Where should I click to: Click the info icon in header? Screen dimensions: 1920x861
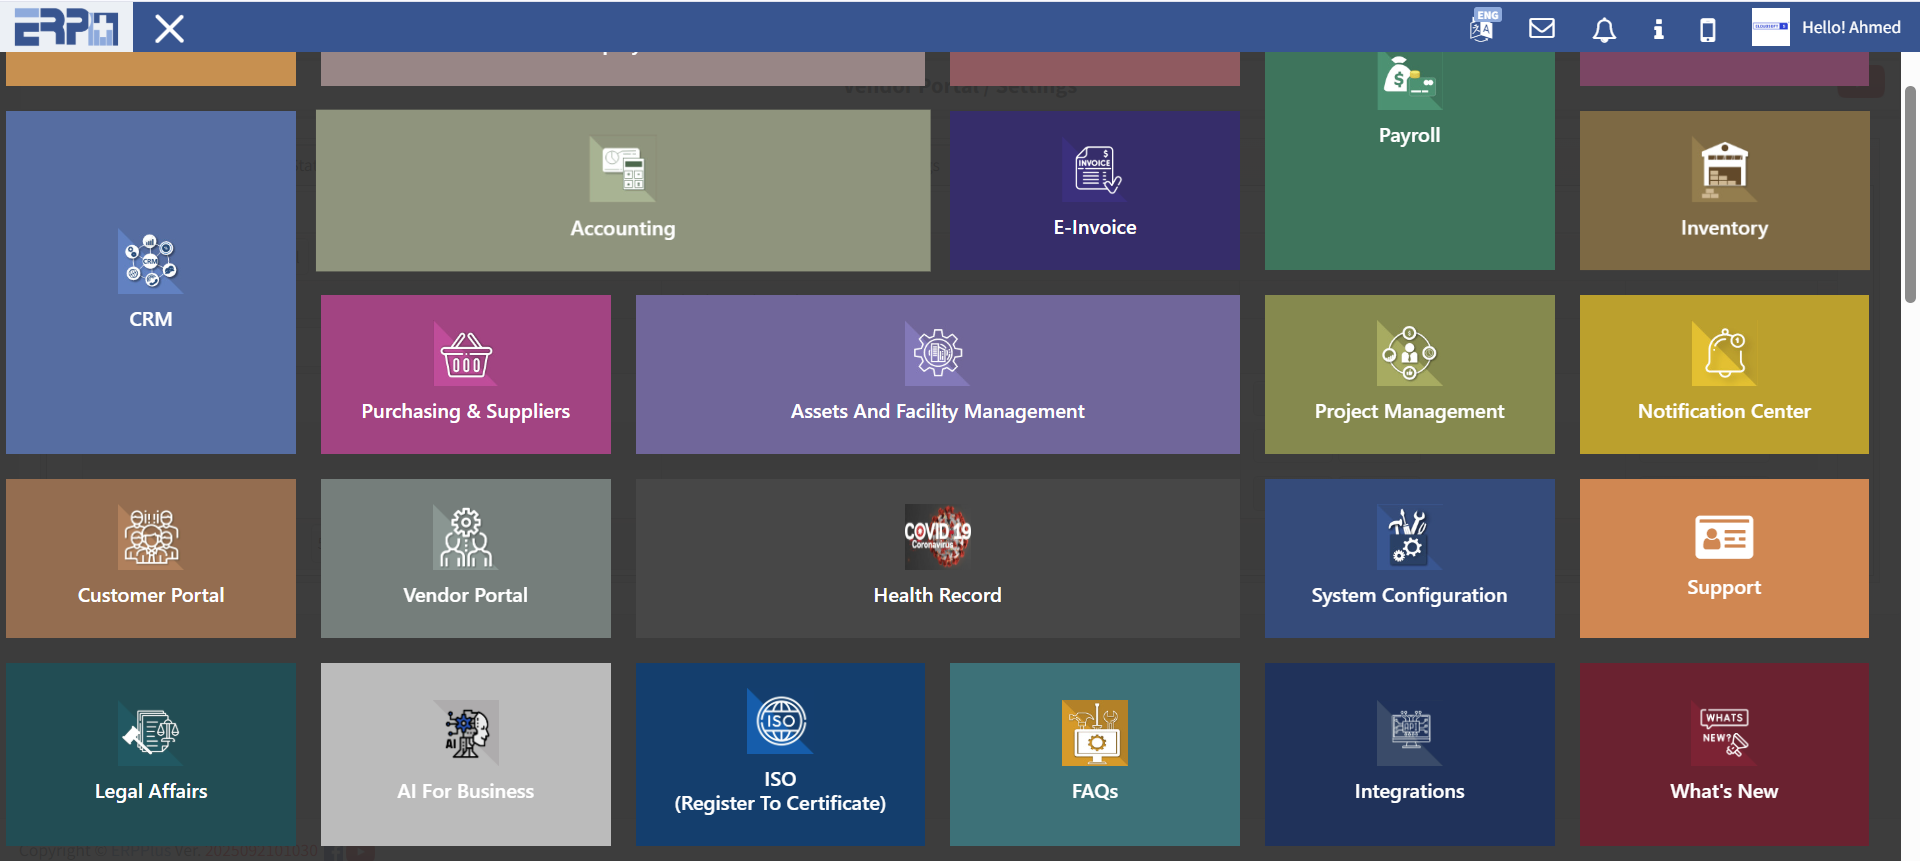pyautogui.click(x=1658, y=29)
